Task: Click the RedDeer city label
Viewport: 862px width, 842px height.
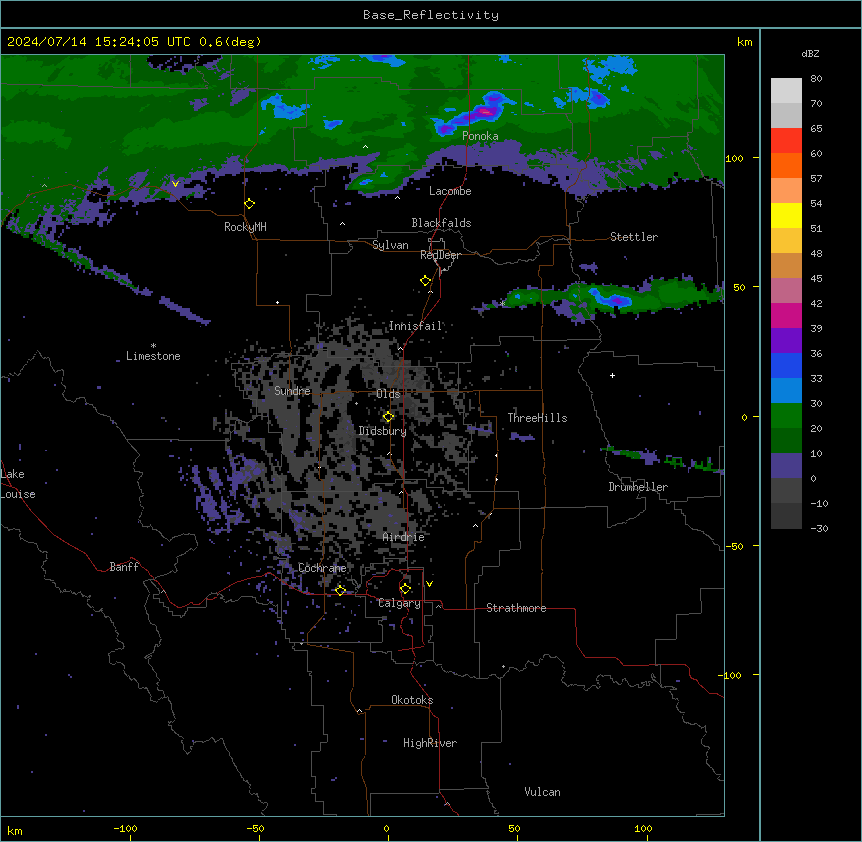Action: 440,255
